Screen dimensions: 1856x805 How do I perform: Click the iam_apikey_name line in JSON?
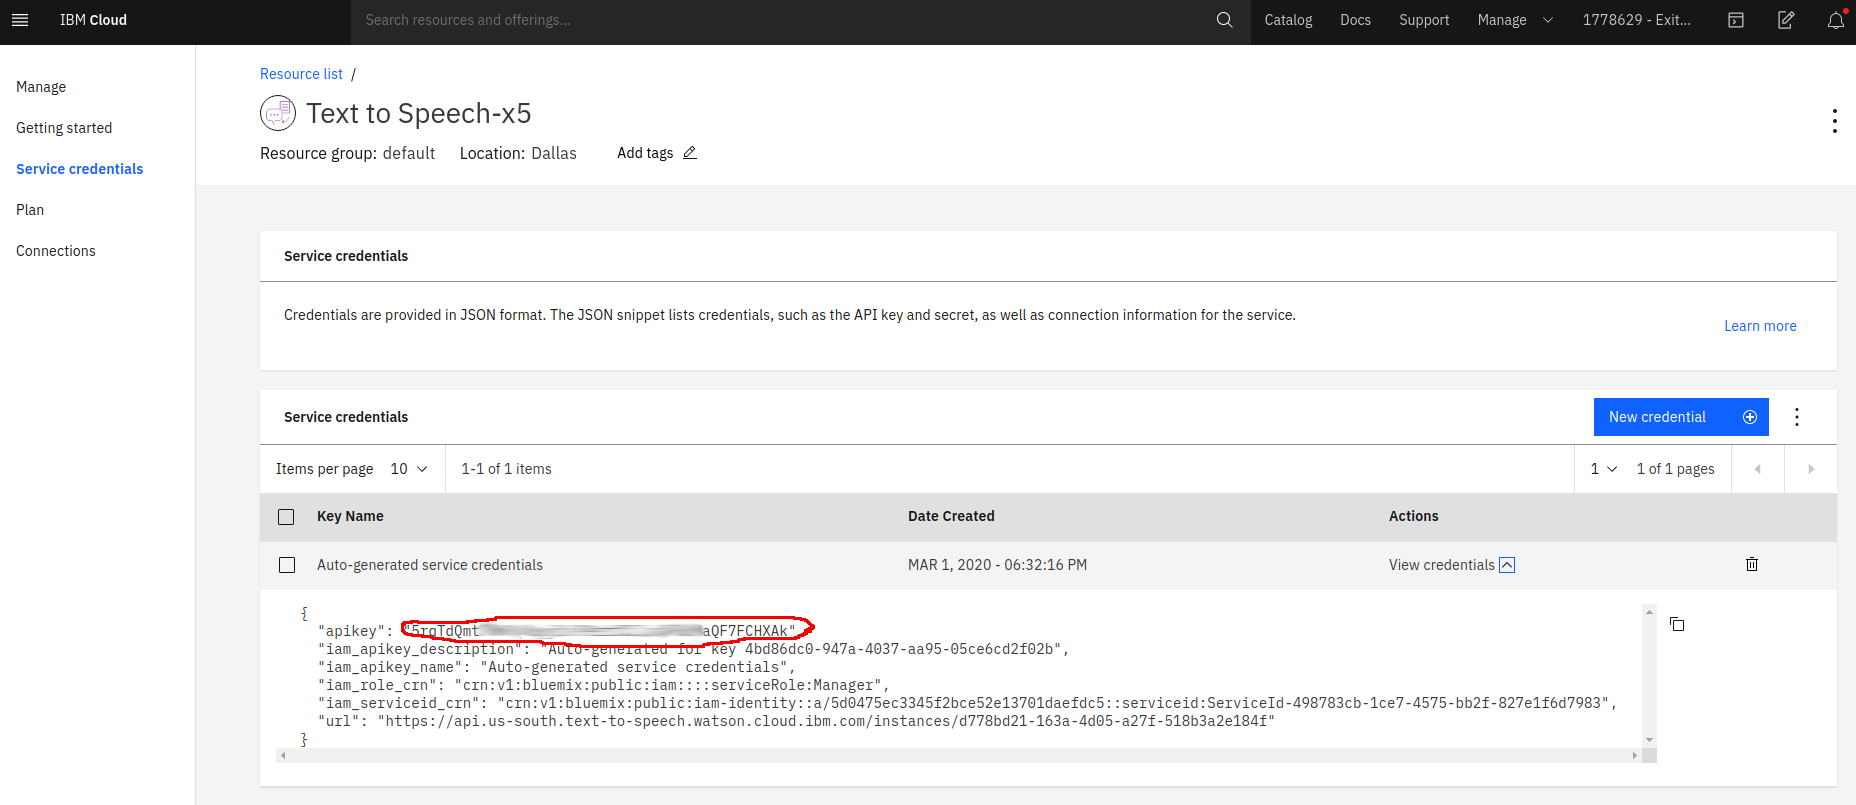point(556,667)
